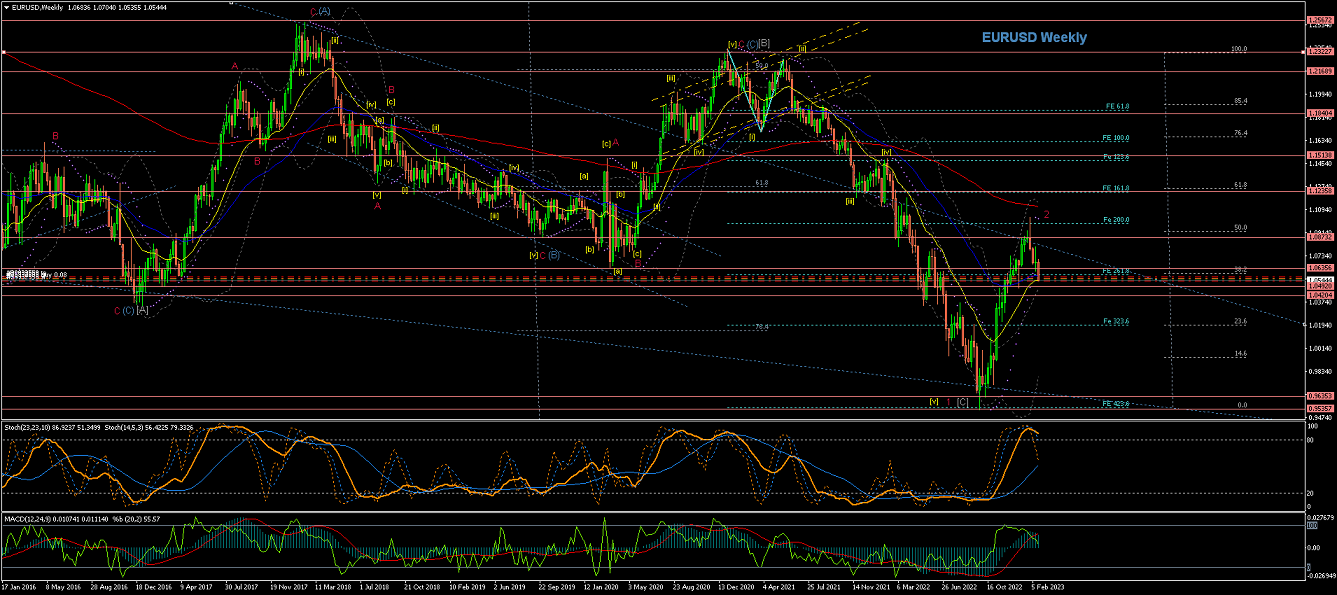The image size is (1337, 595).
Task: Select the 0.027679 MACD scale value
Action: pos(1322,517)
